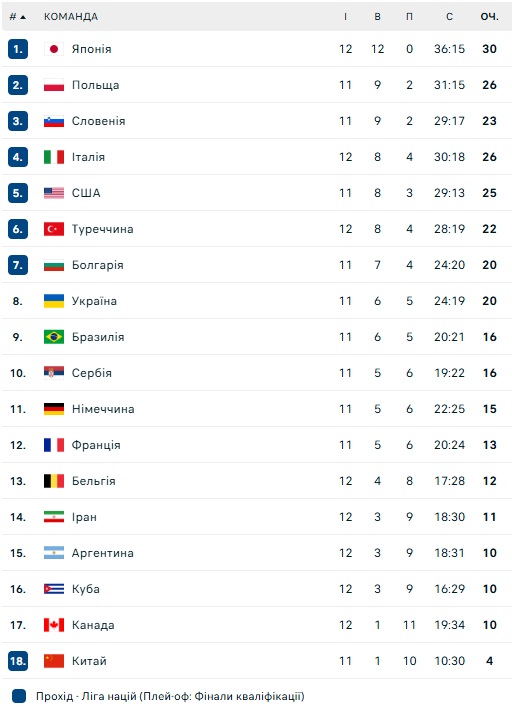This screenshot has height=707, width=512.
Task: Click the Poland flag icon
Action: point(54,85)
